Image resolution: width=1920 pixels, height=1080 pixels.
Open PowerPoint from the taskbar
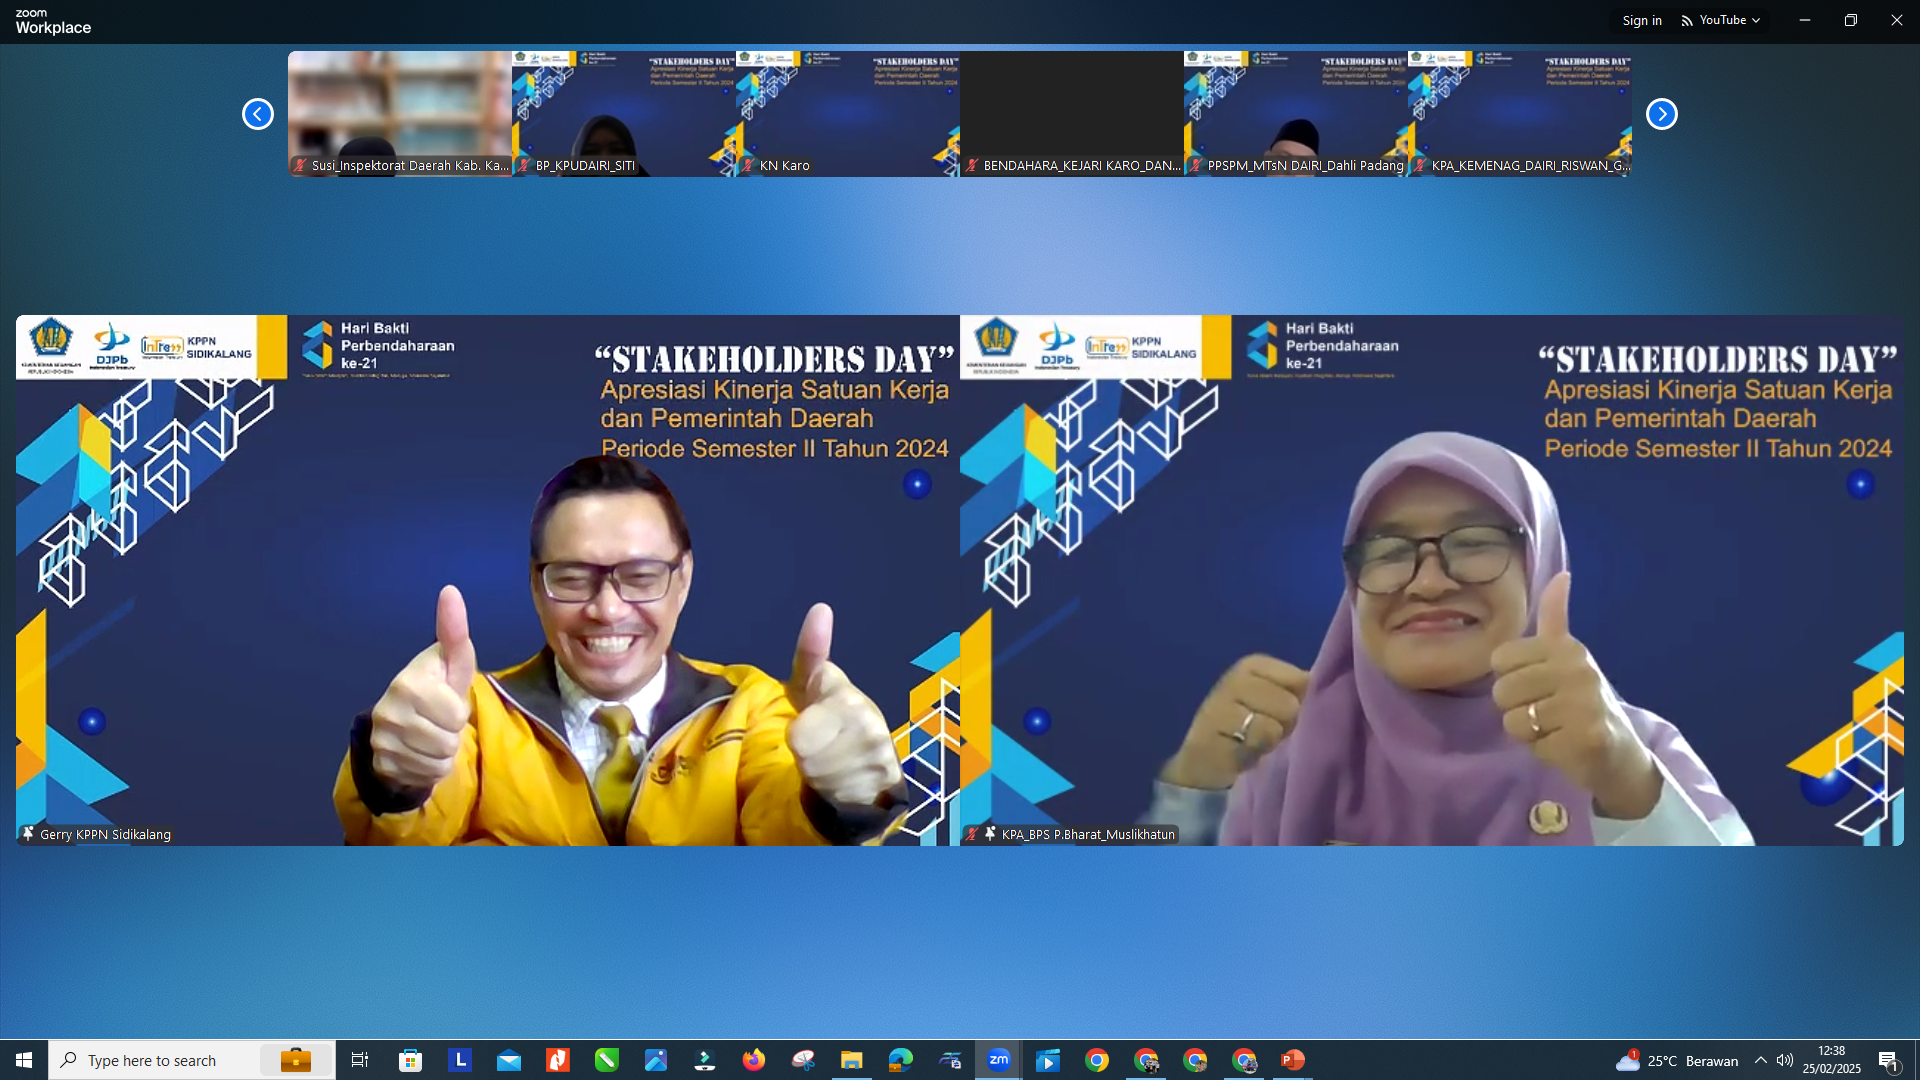1292,1060
